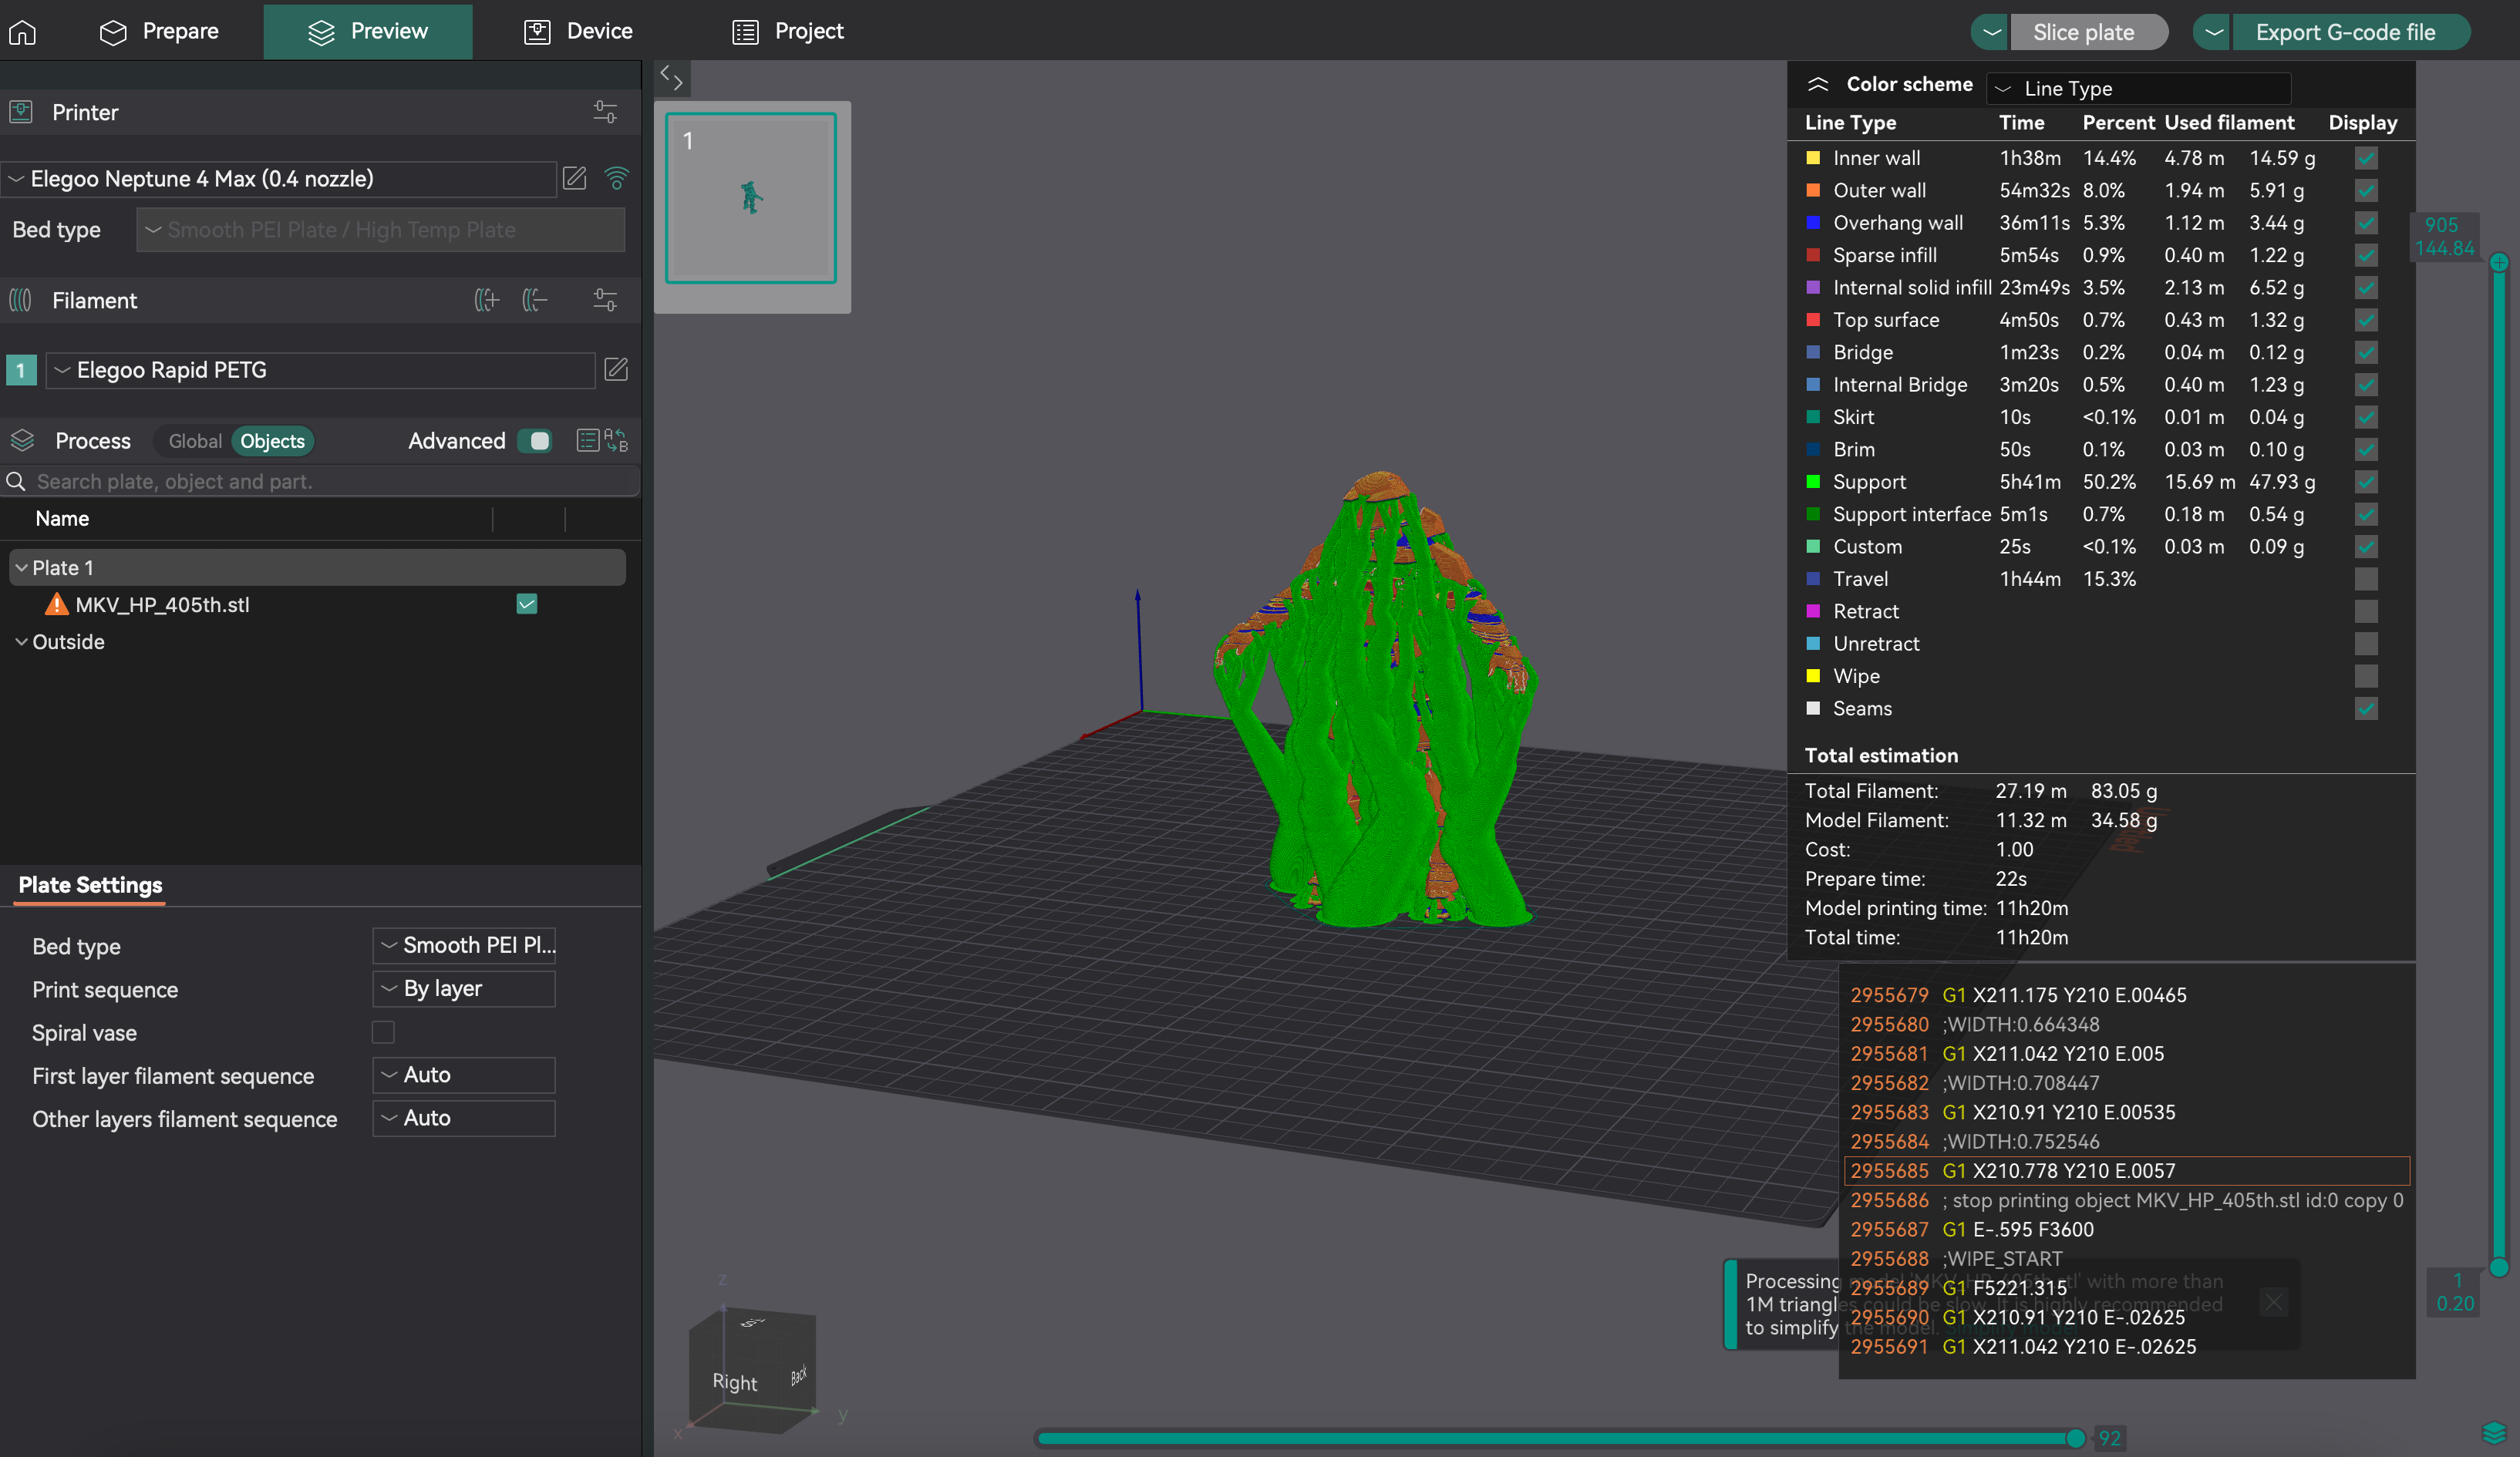This screenshot has height=1457, width=2520.
Task: Edit the Elegoo Rapid PETG filament preset
Action: tap(616, 370)
